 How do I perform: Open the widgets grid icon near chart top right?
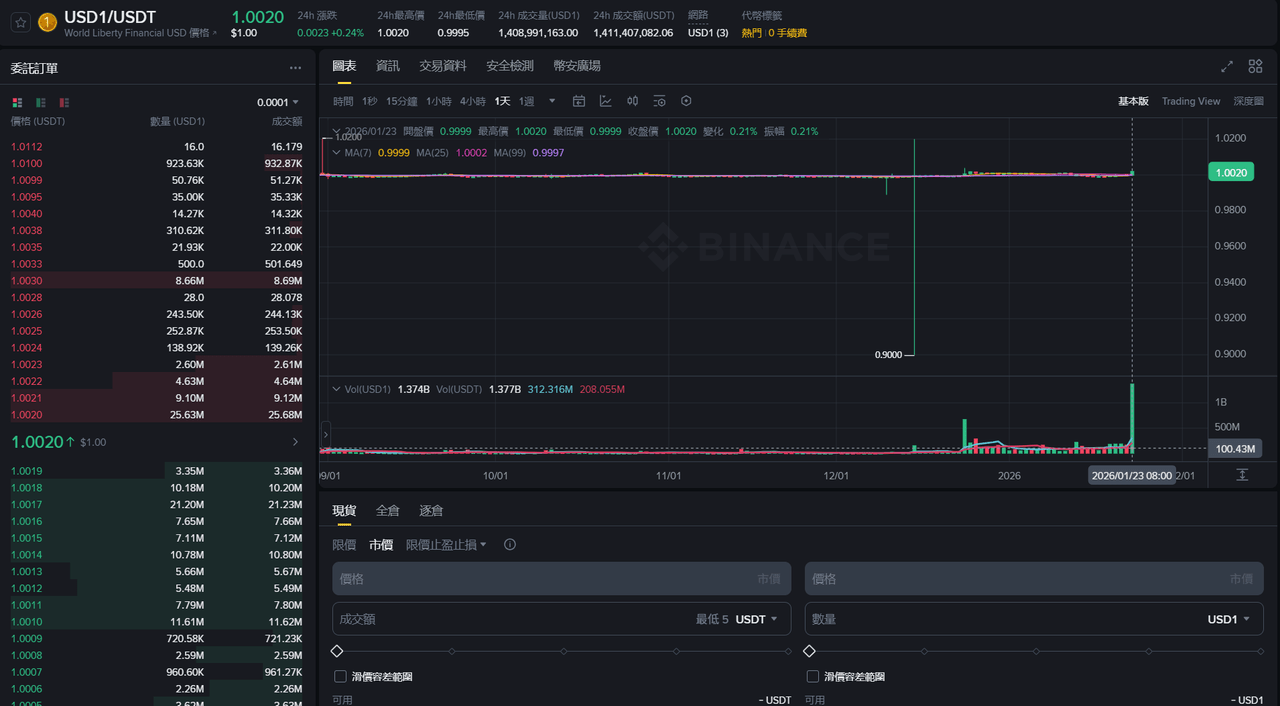tap(1255, 66)
